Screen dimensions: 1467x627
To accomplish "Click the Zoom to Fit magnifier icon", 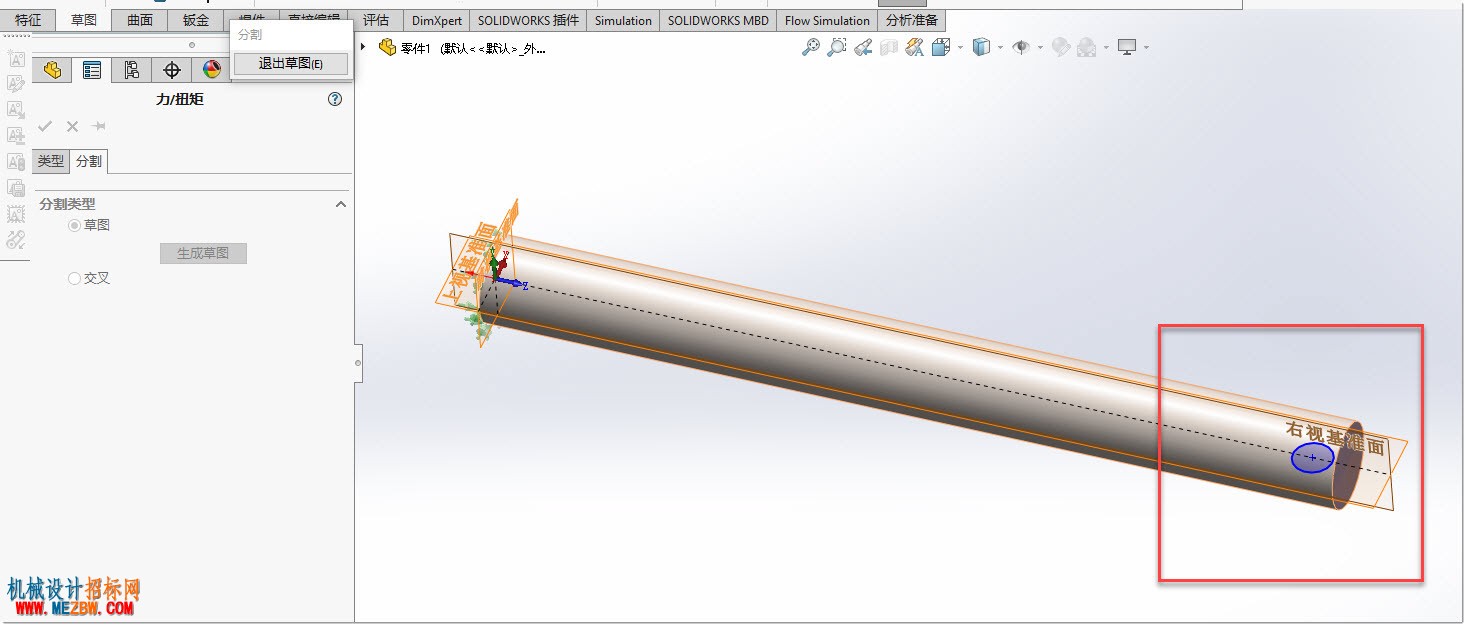I will 811,47.
